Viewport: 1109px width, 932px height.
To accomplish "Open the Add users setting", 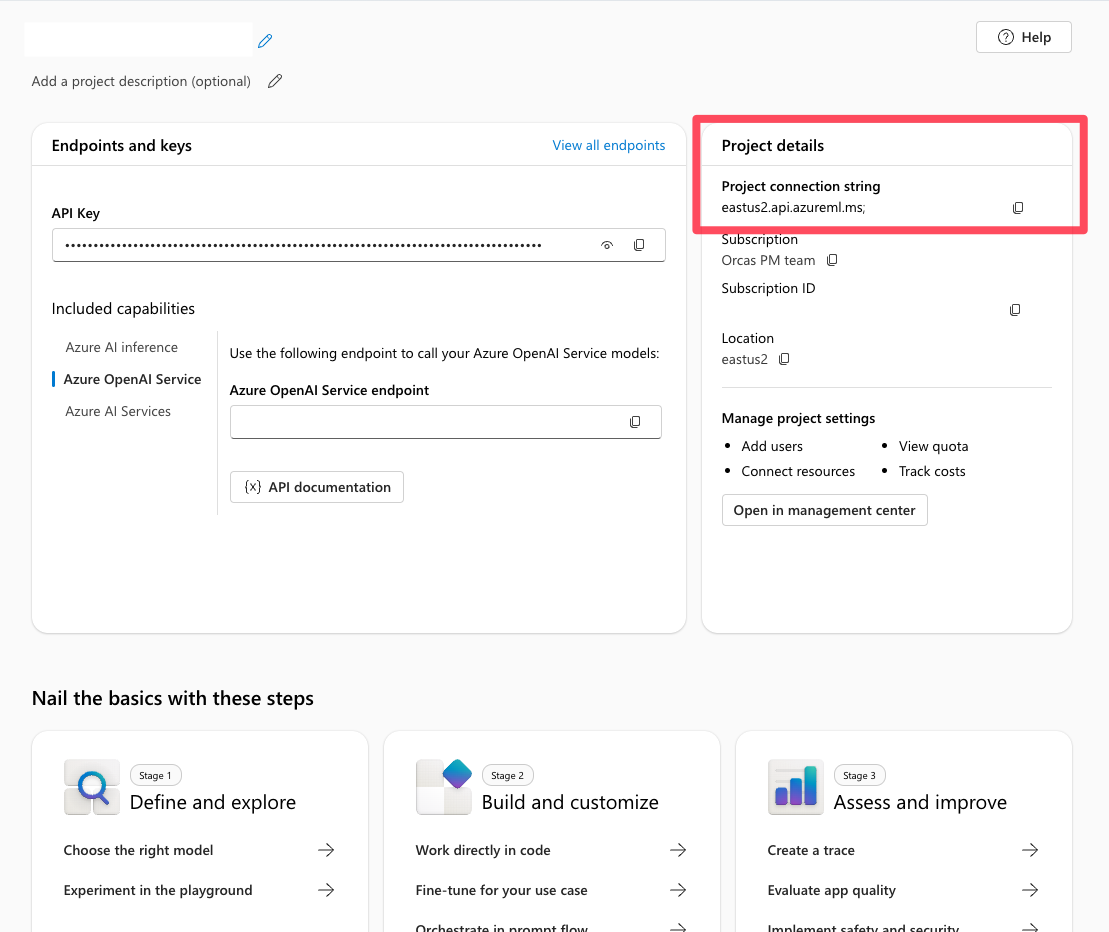I will tap(771, 446).
